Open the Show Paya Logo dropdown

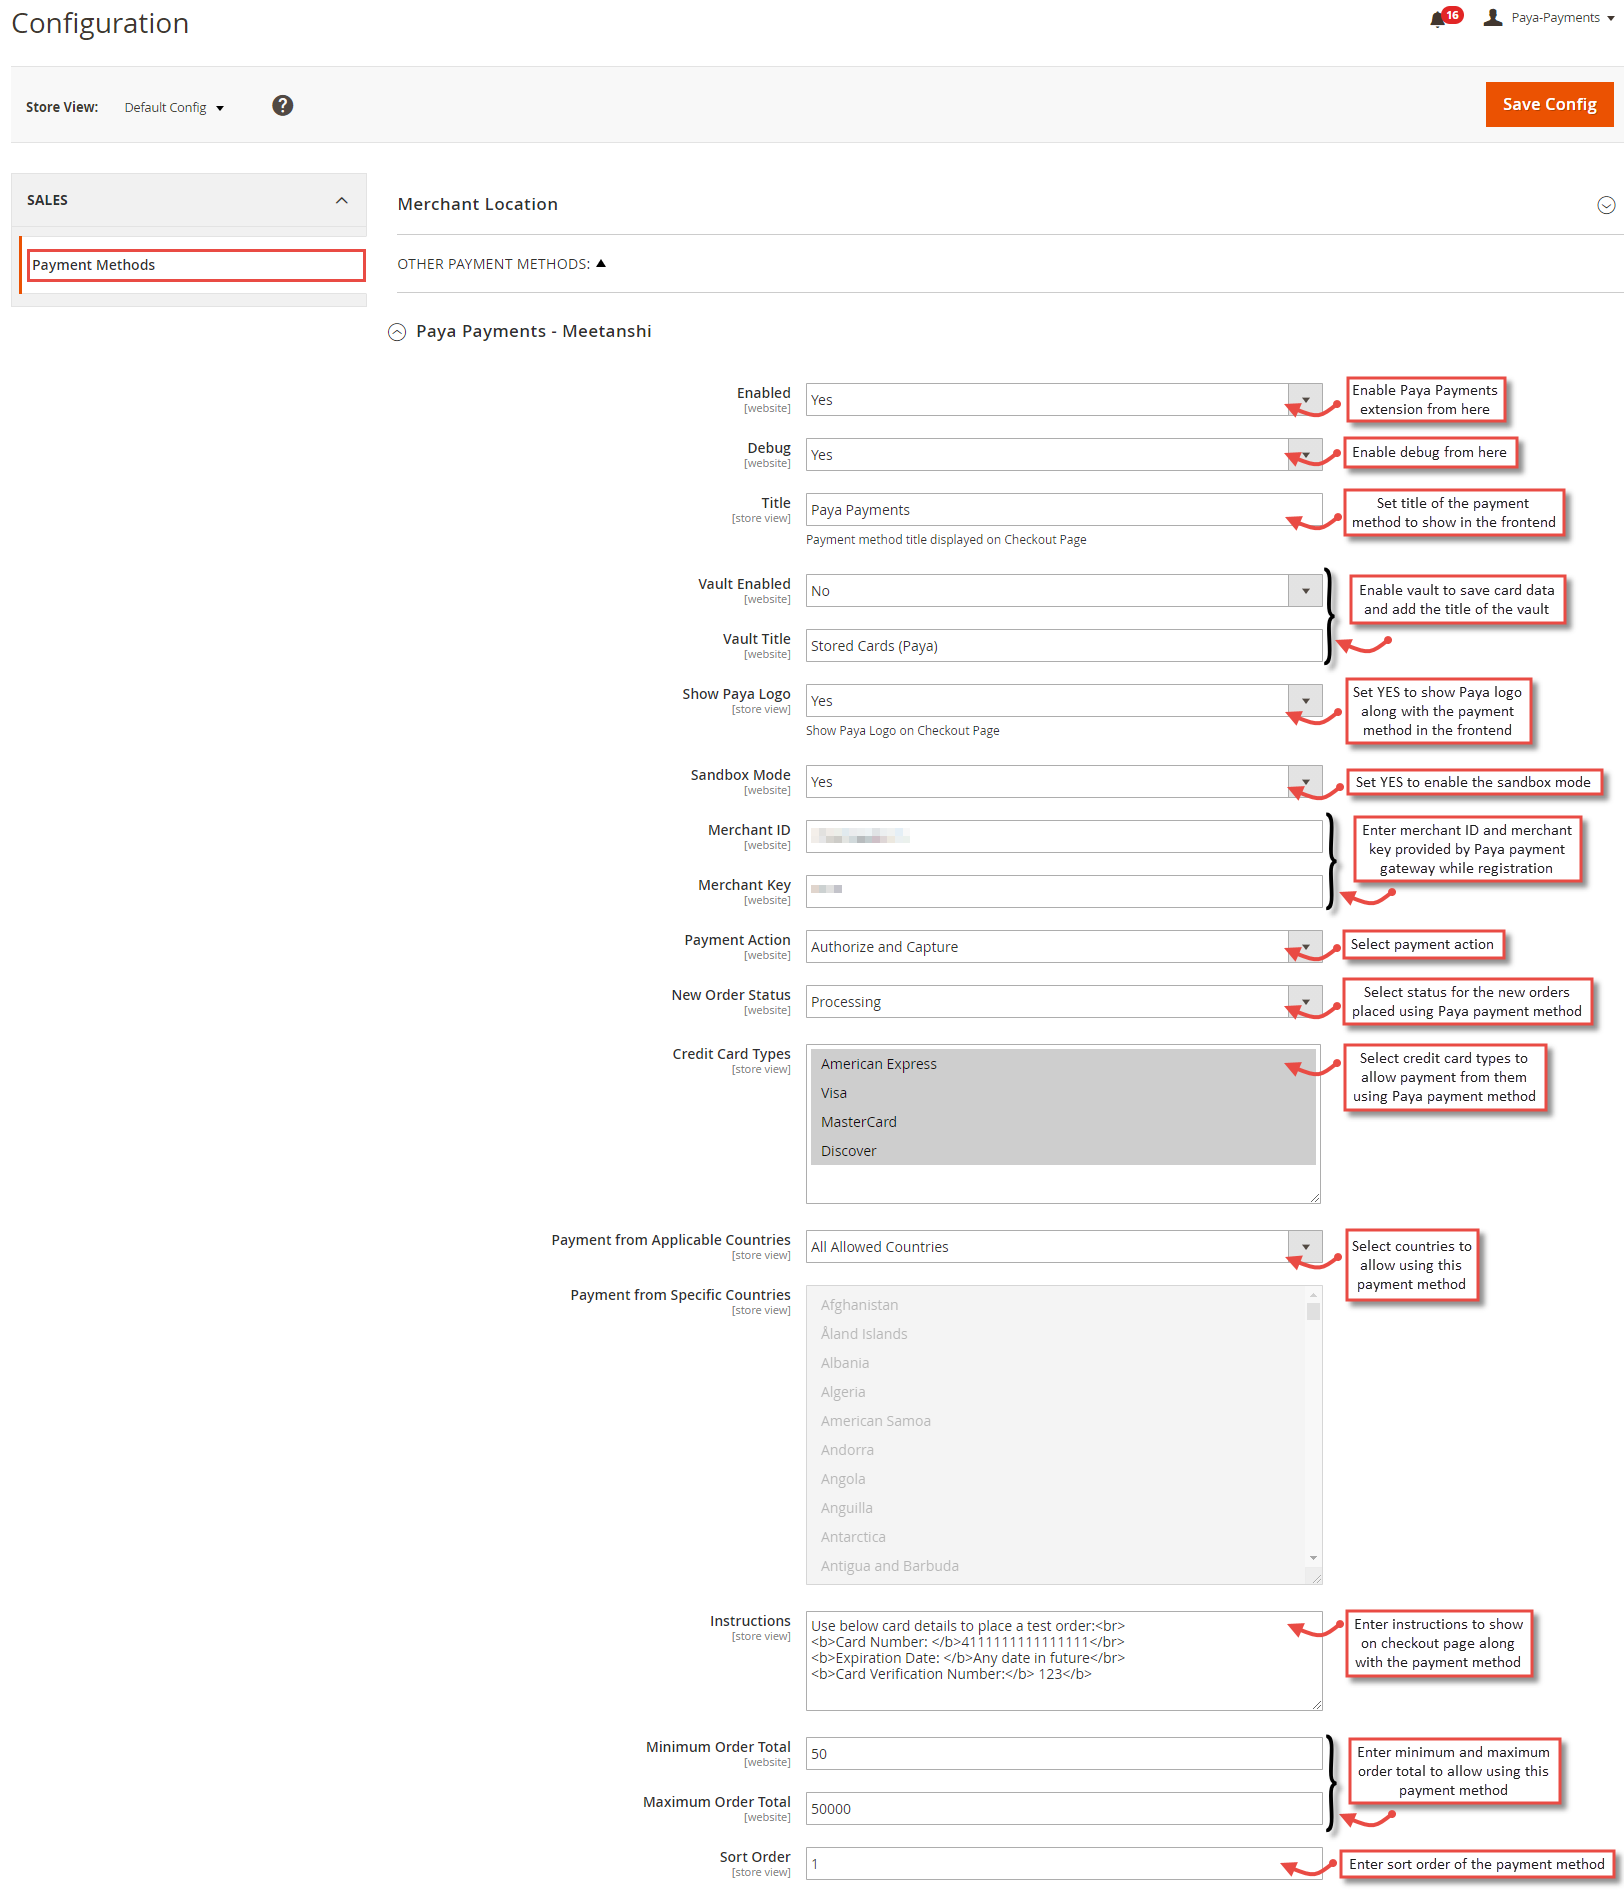point(1064,701)
